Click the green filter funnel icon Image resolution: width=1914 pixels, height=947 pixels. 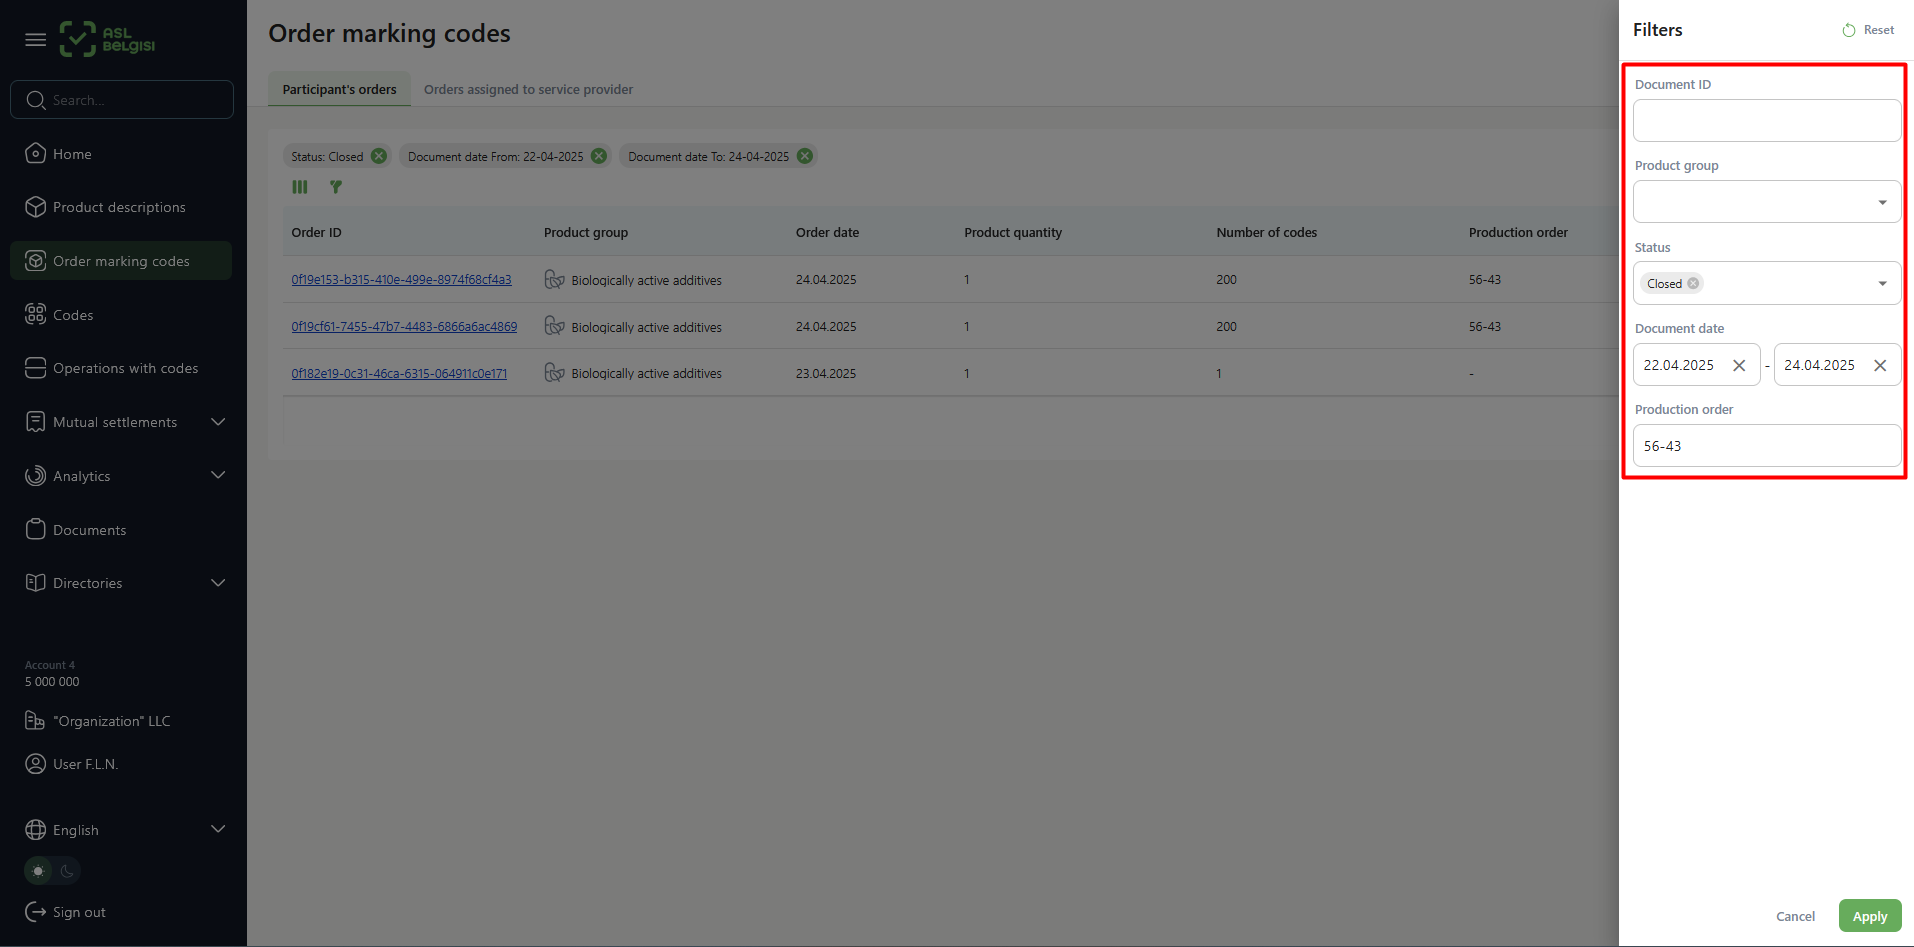point(336,187)
